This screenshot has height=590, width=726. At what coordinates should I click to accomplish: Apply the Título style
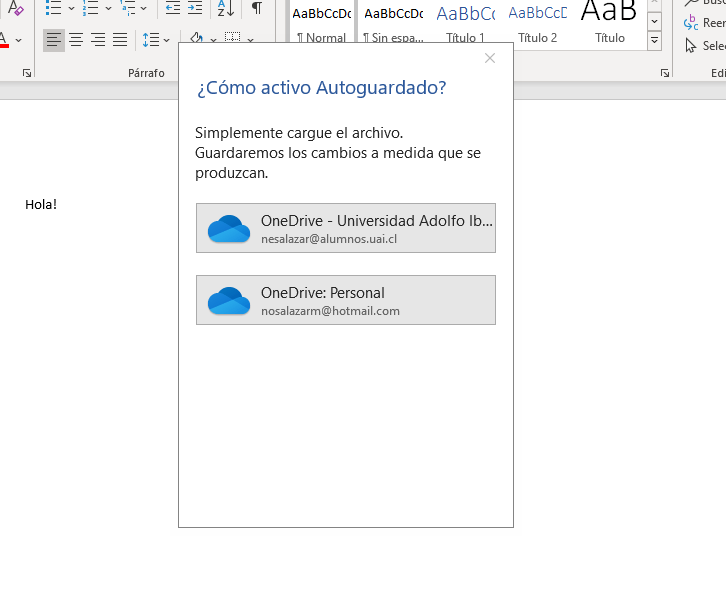(609, 24)
